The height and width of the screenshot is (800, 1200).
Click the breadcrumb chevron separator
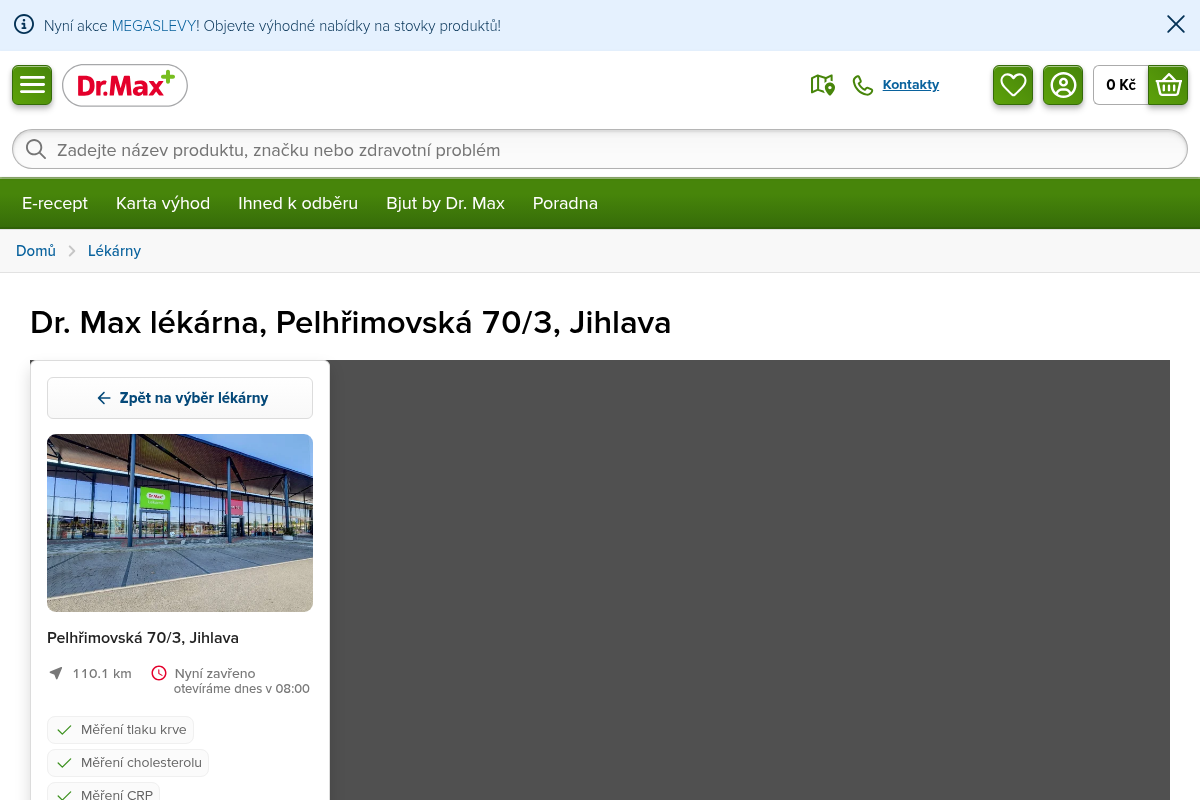coord(72,251)
